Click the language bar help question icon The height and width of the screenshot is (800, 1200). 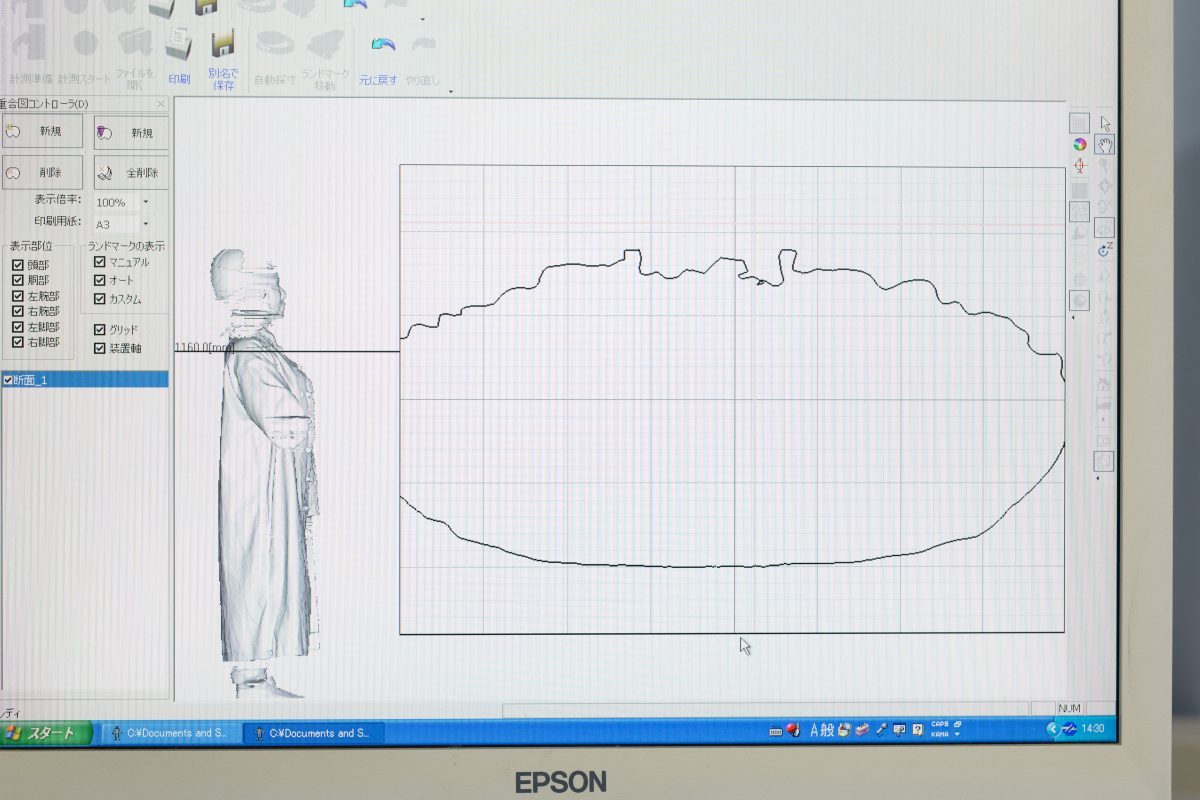(917, 730)
